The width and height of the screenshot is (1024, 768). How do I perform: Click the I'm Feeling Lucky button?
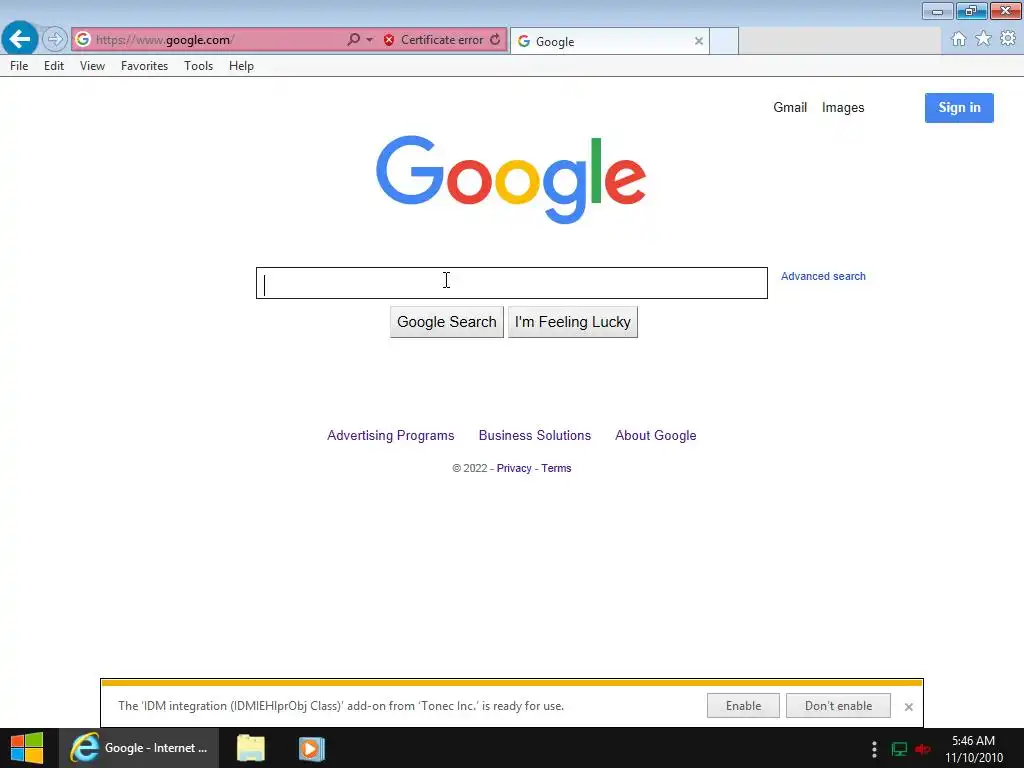coord(573,322)
